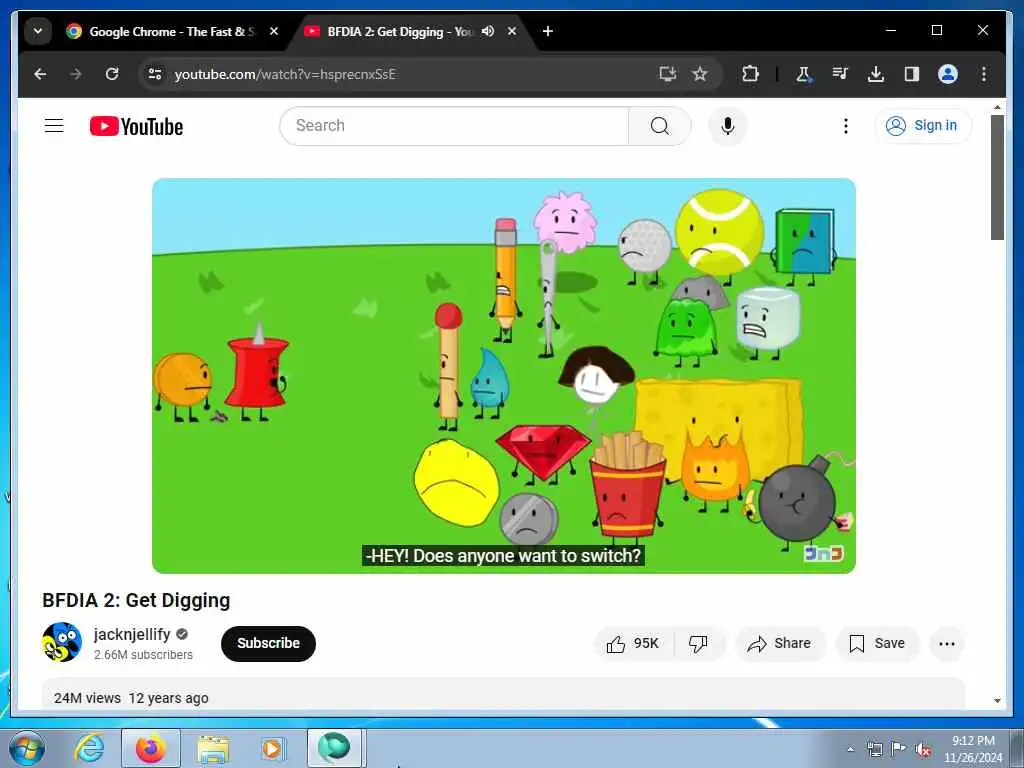Click the channel watermark in video corner

coord(824,553)
